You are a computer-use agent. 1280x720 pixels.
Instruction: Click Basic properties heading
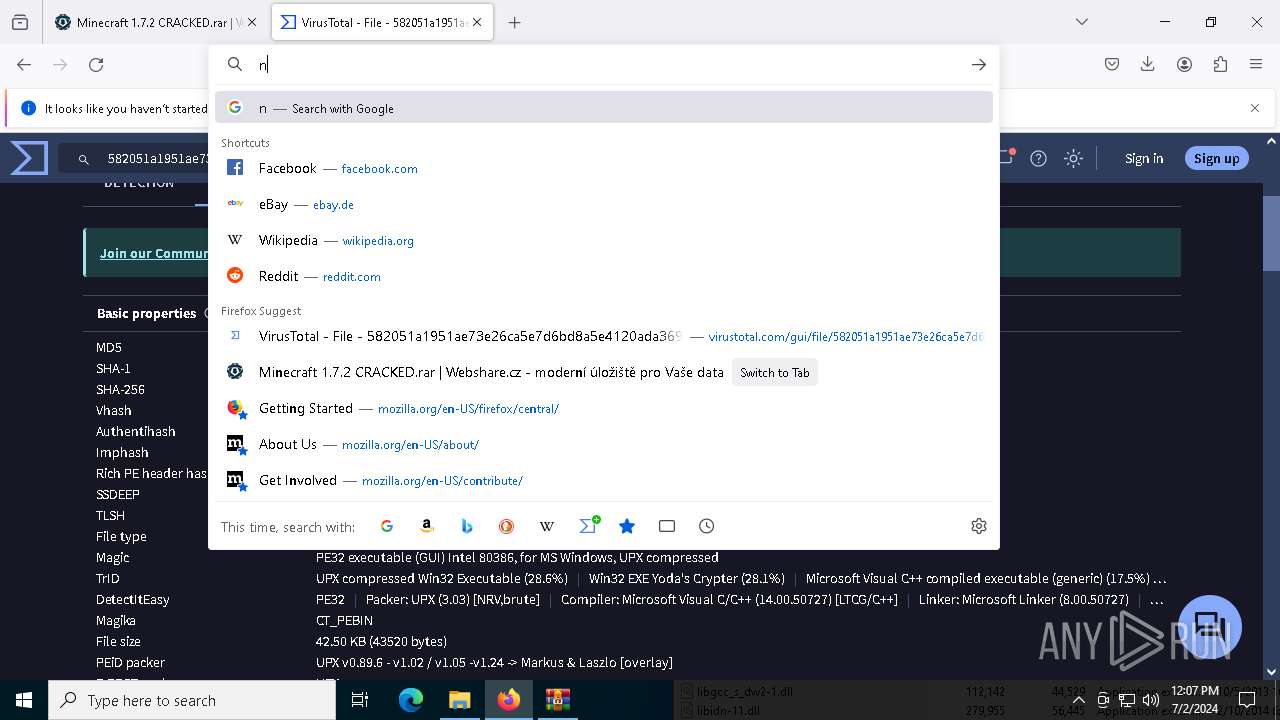point(146,313)
